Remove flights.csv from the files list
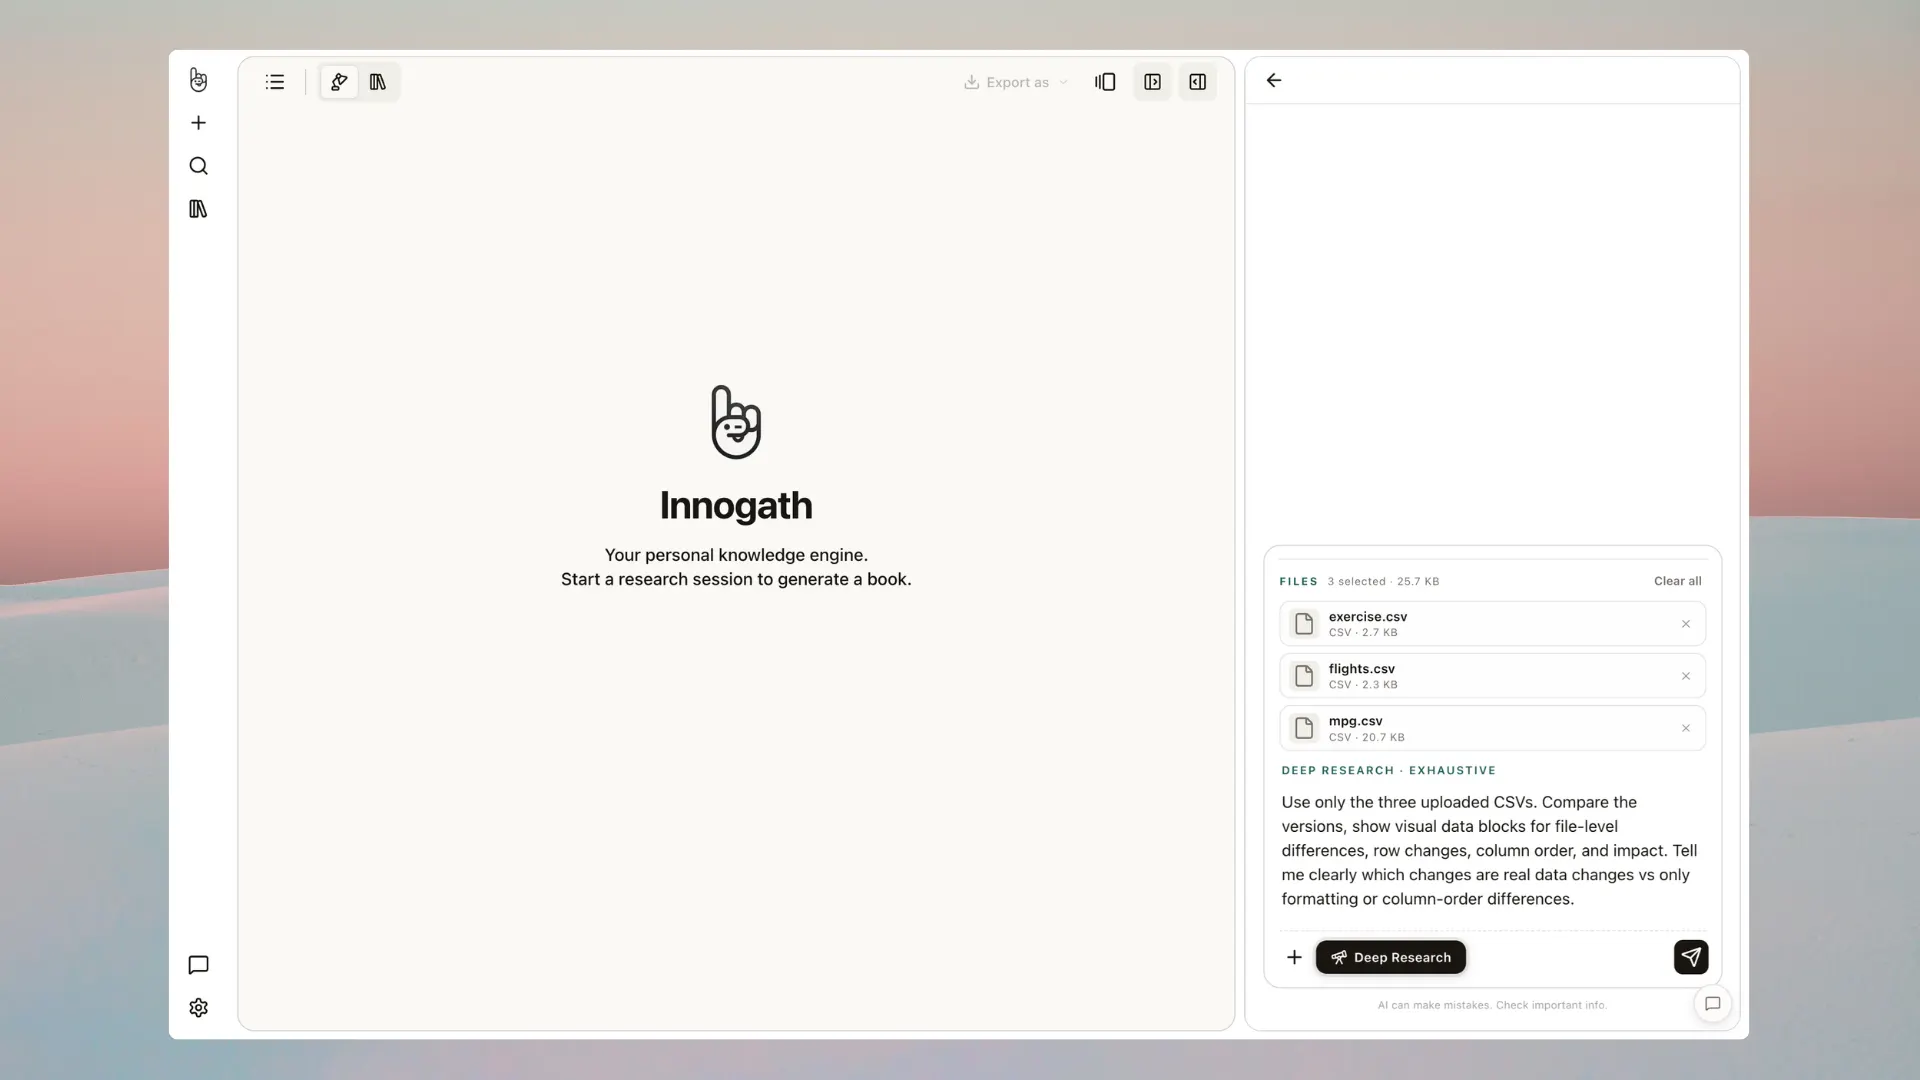This screenshot has height=1080, width=1920. (x=1686, y=676)
